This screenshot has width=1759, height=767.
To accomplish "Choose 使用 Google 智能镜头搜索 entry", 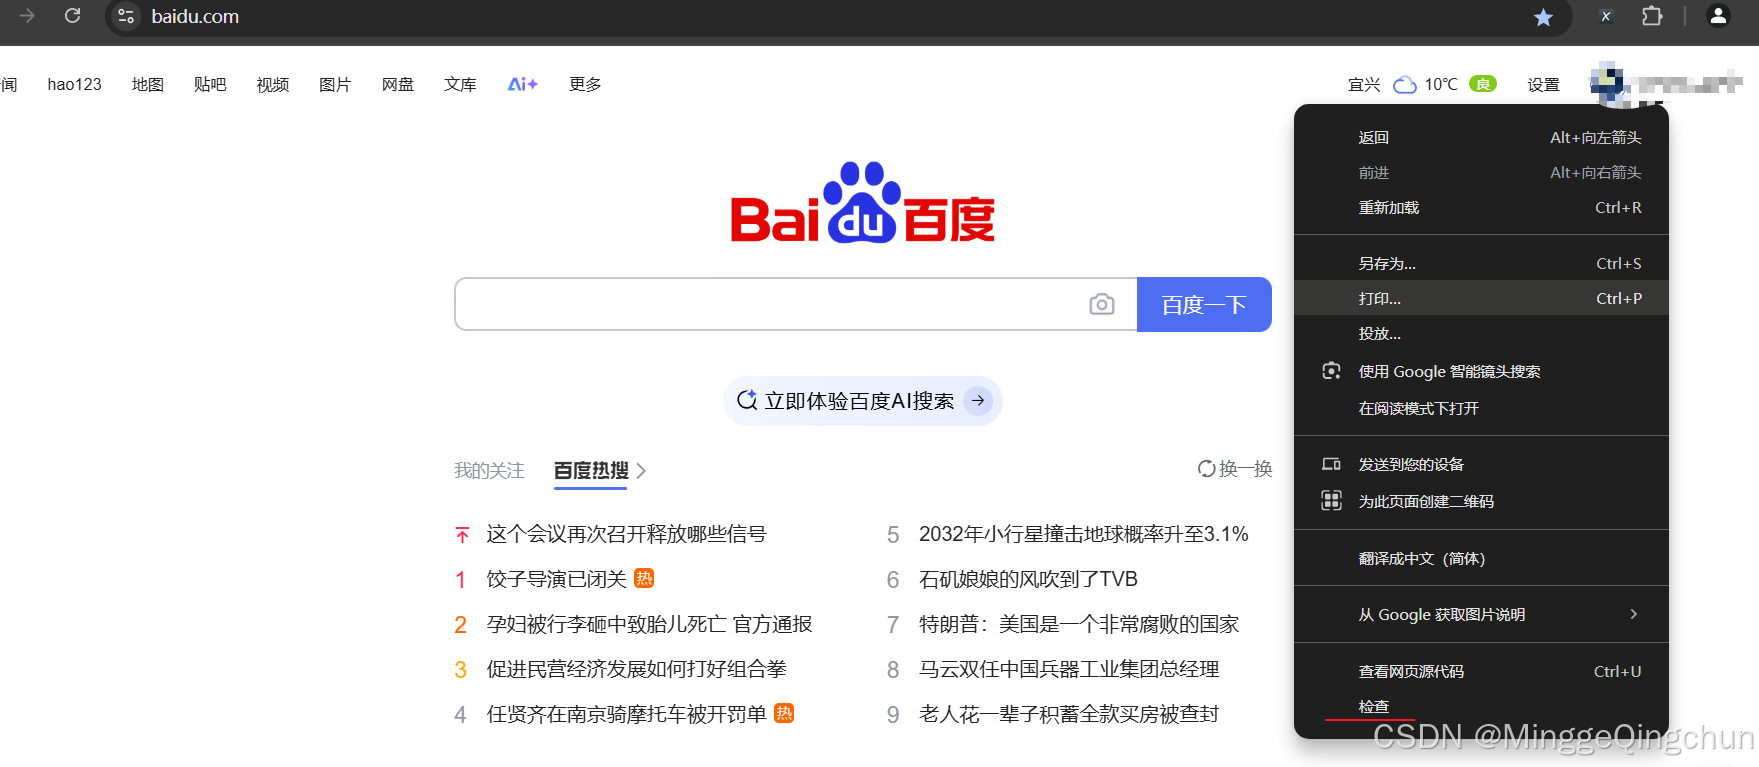I will (1481, 371).
